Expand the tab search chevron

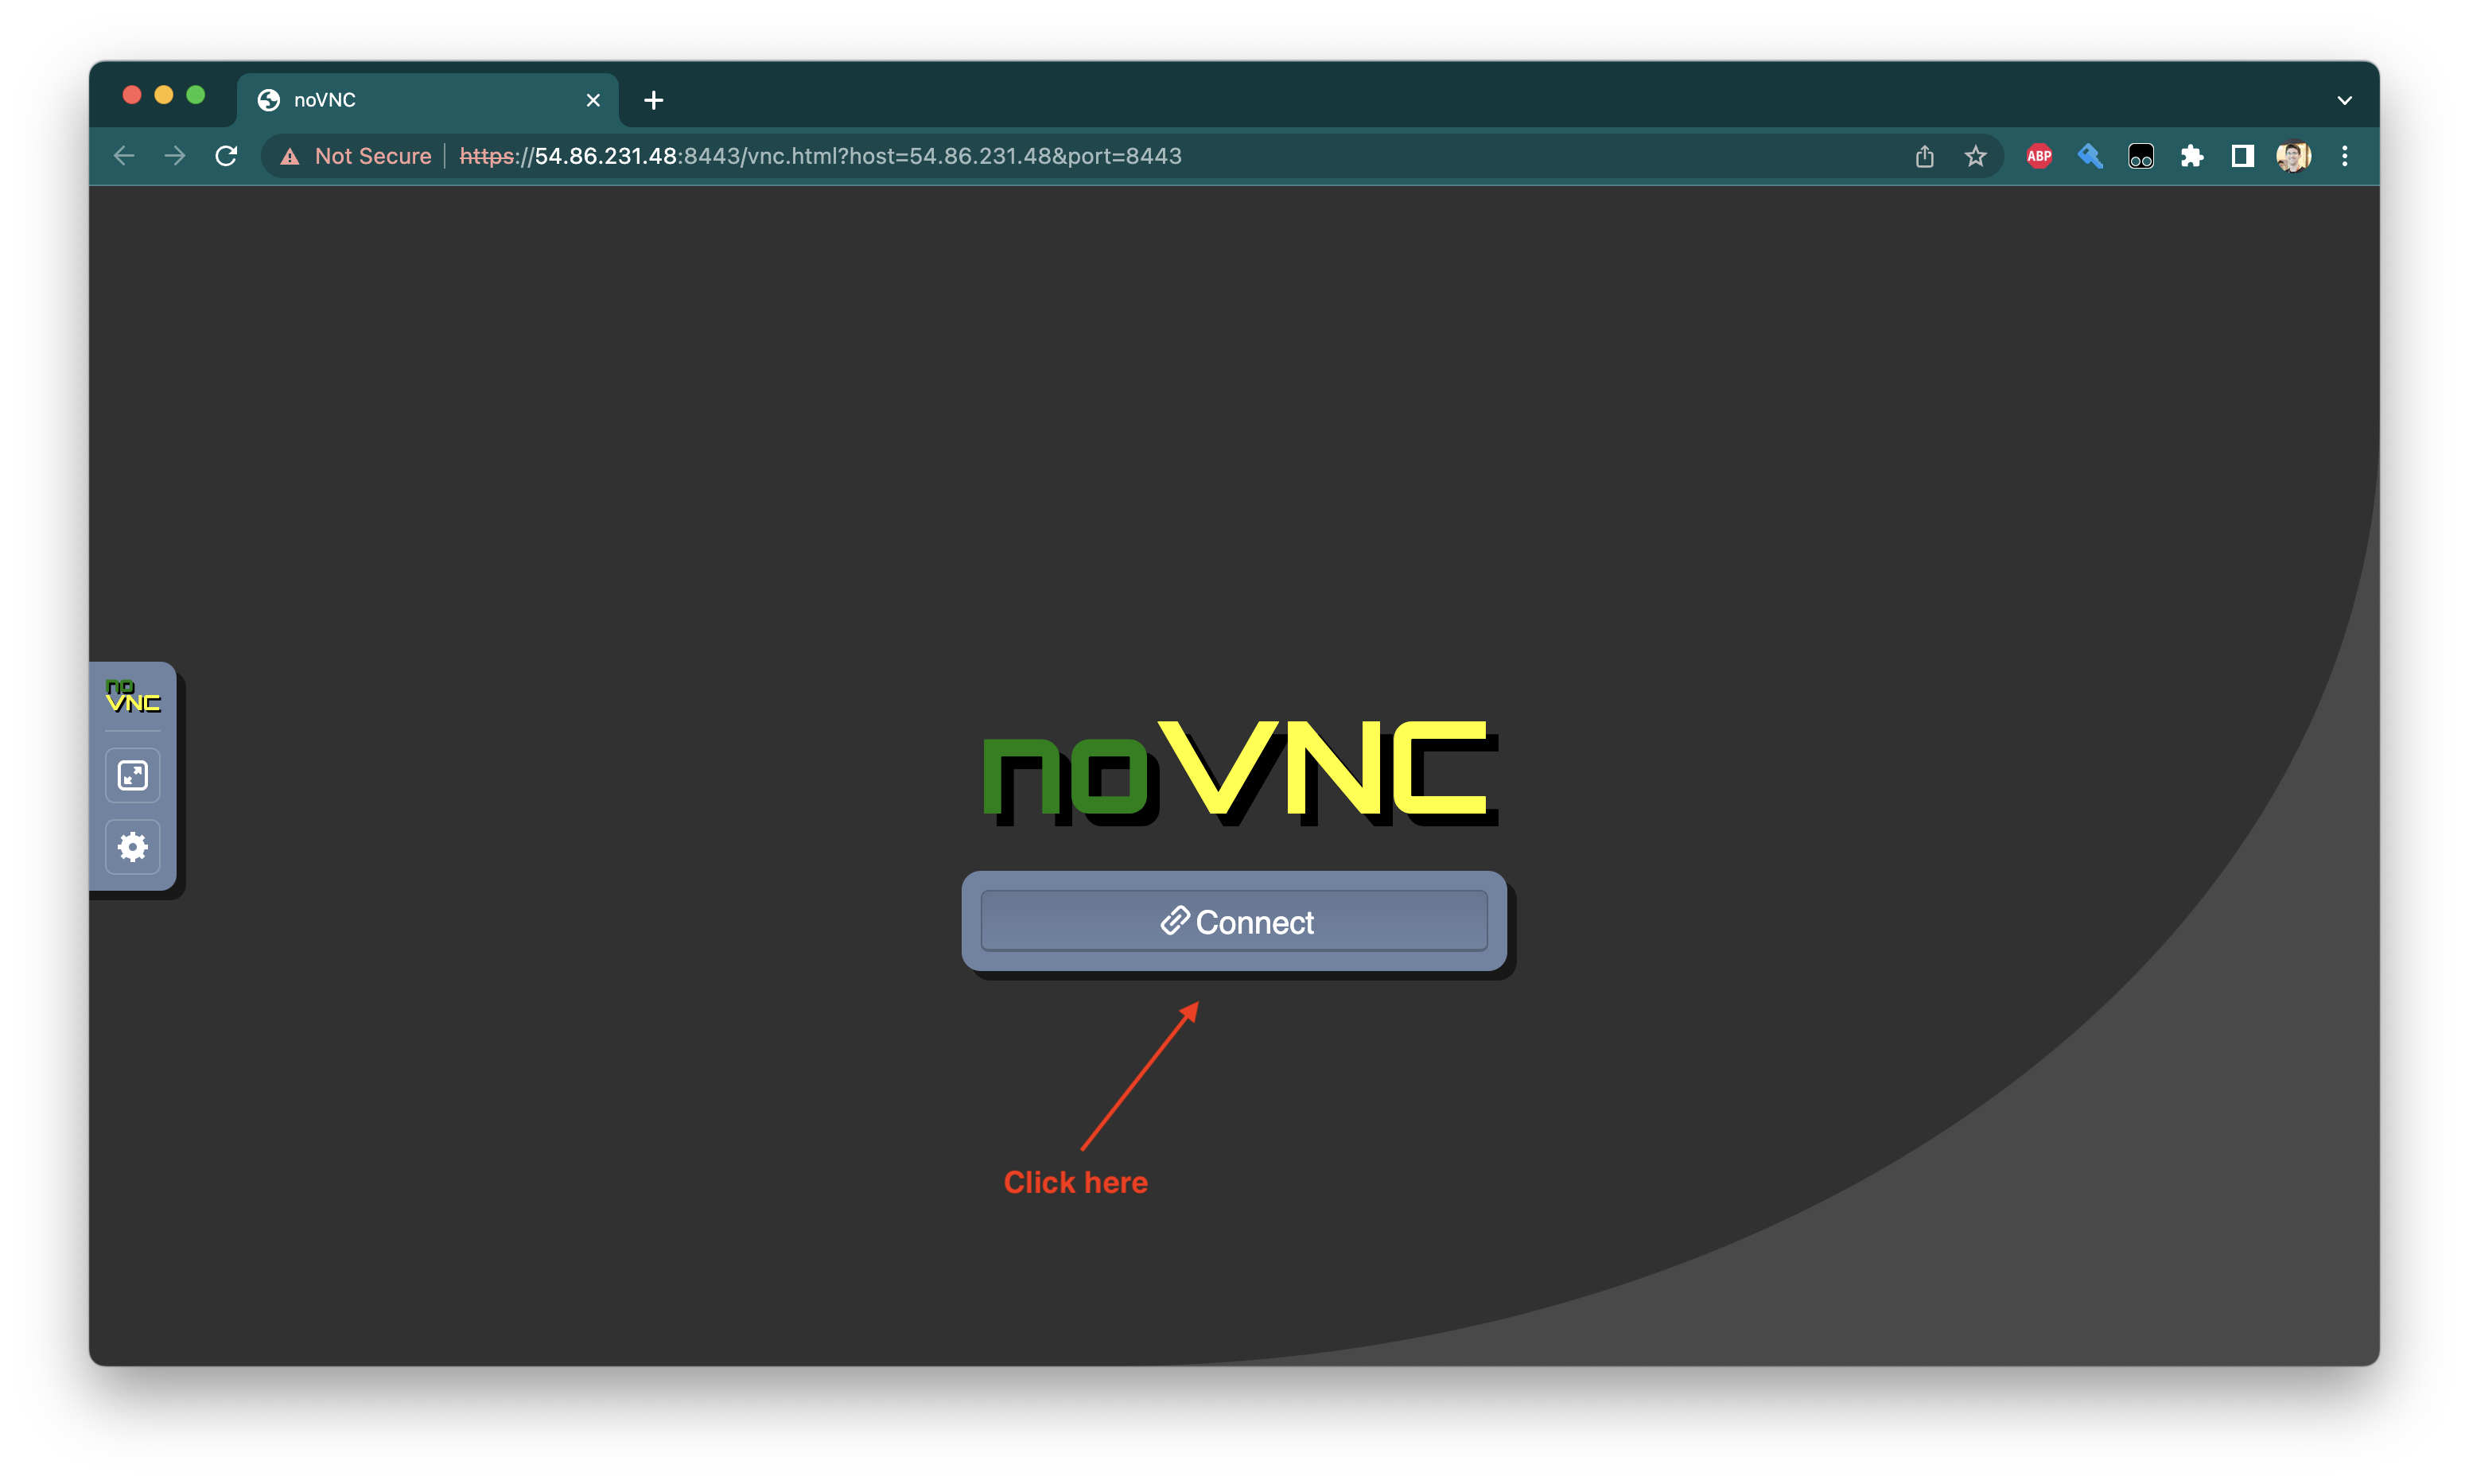[2344, 100]
